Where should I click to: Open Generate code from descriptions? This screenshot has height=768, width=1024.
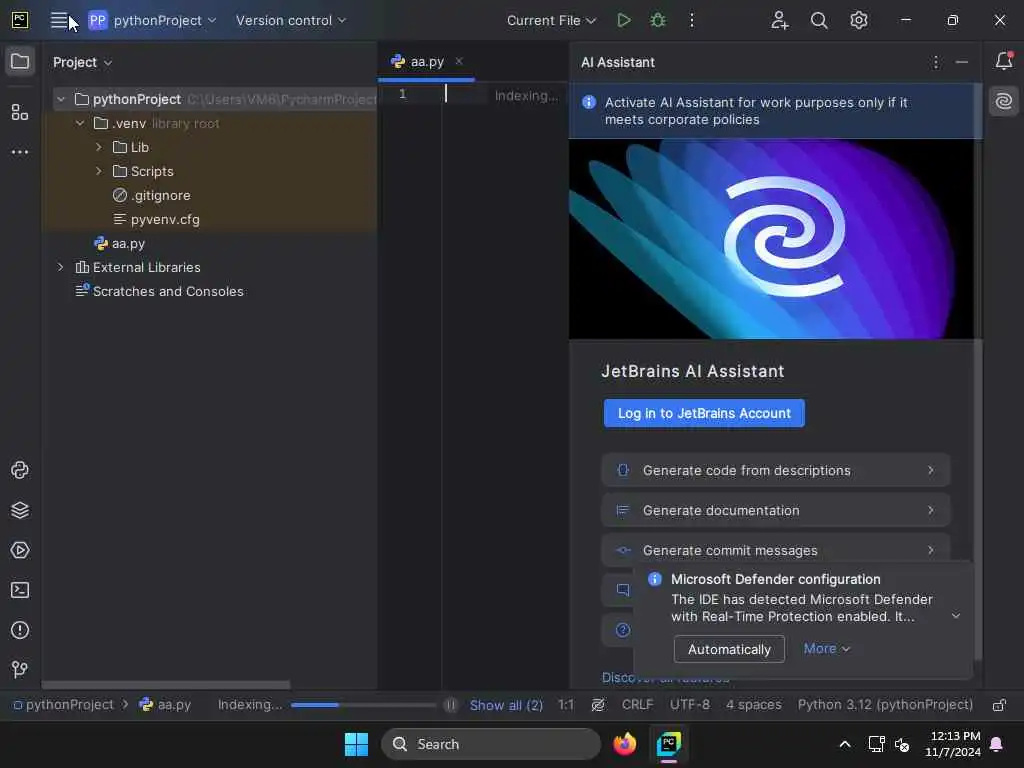[776, 470]
